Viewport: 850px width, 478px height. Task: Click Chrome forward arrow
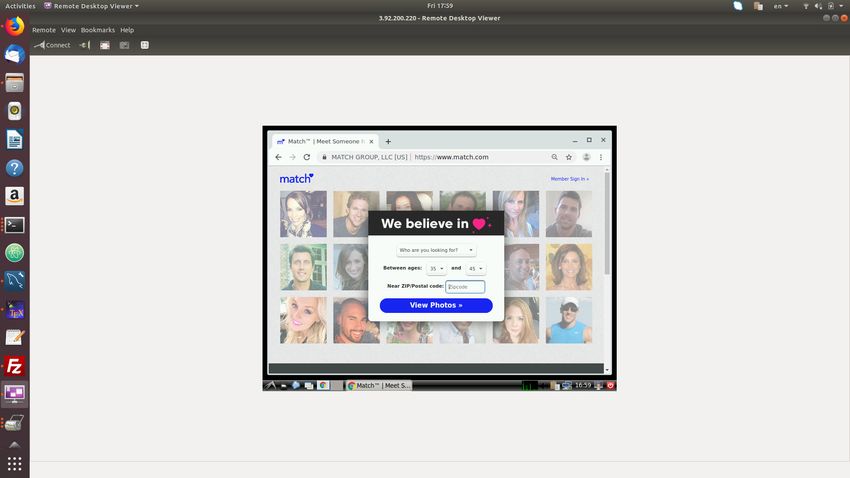tap(293, 157)
